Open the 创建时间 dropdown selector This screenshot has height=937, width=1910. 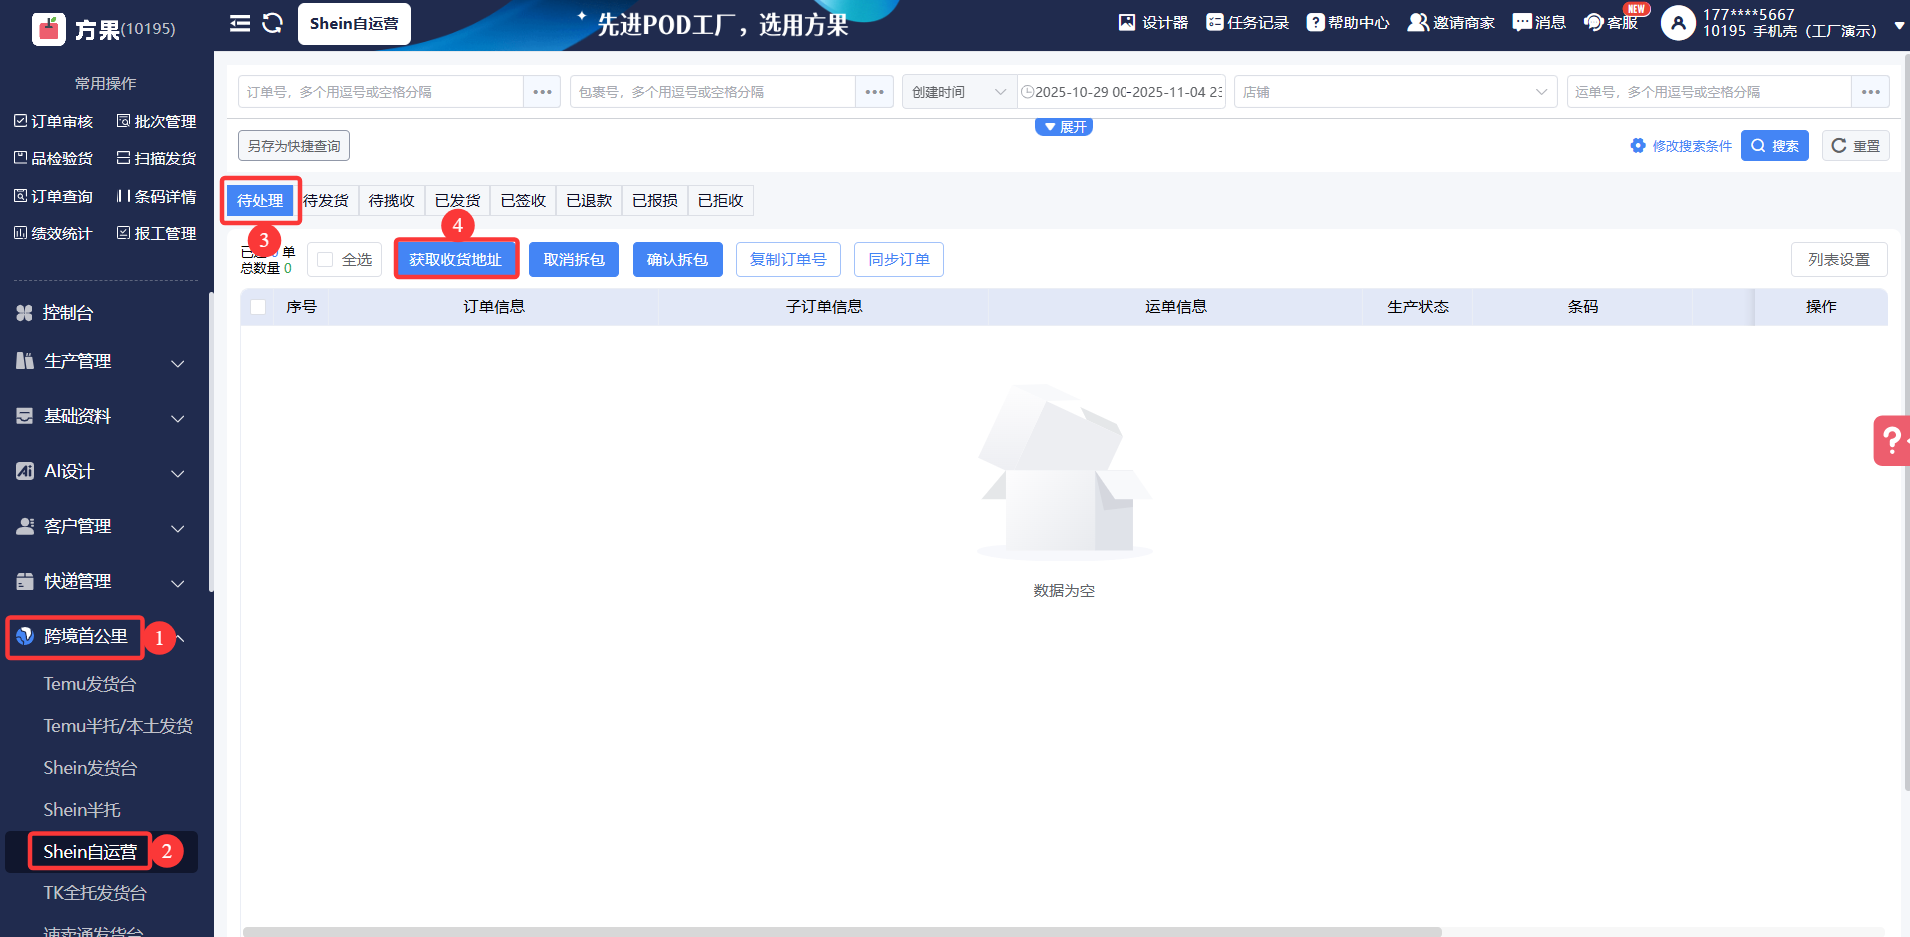tap(955, 91)
